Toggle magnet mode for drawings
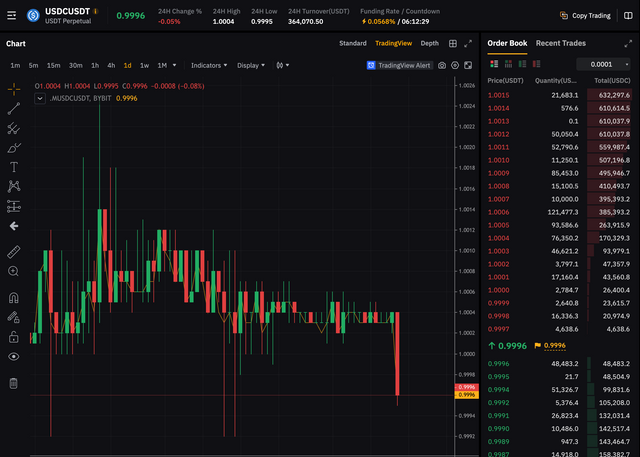 pos(13,297)
